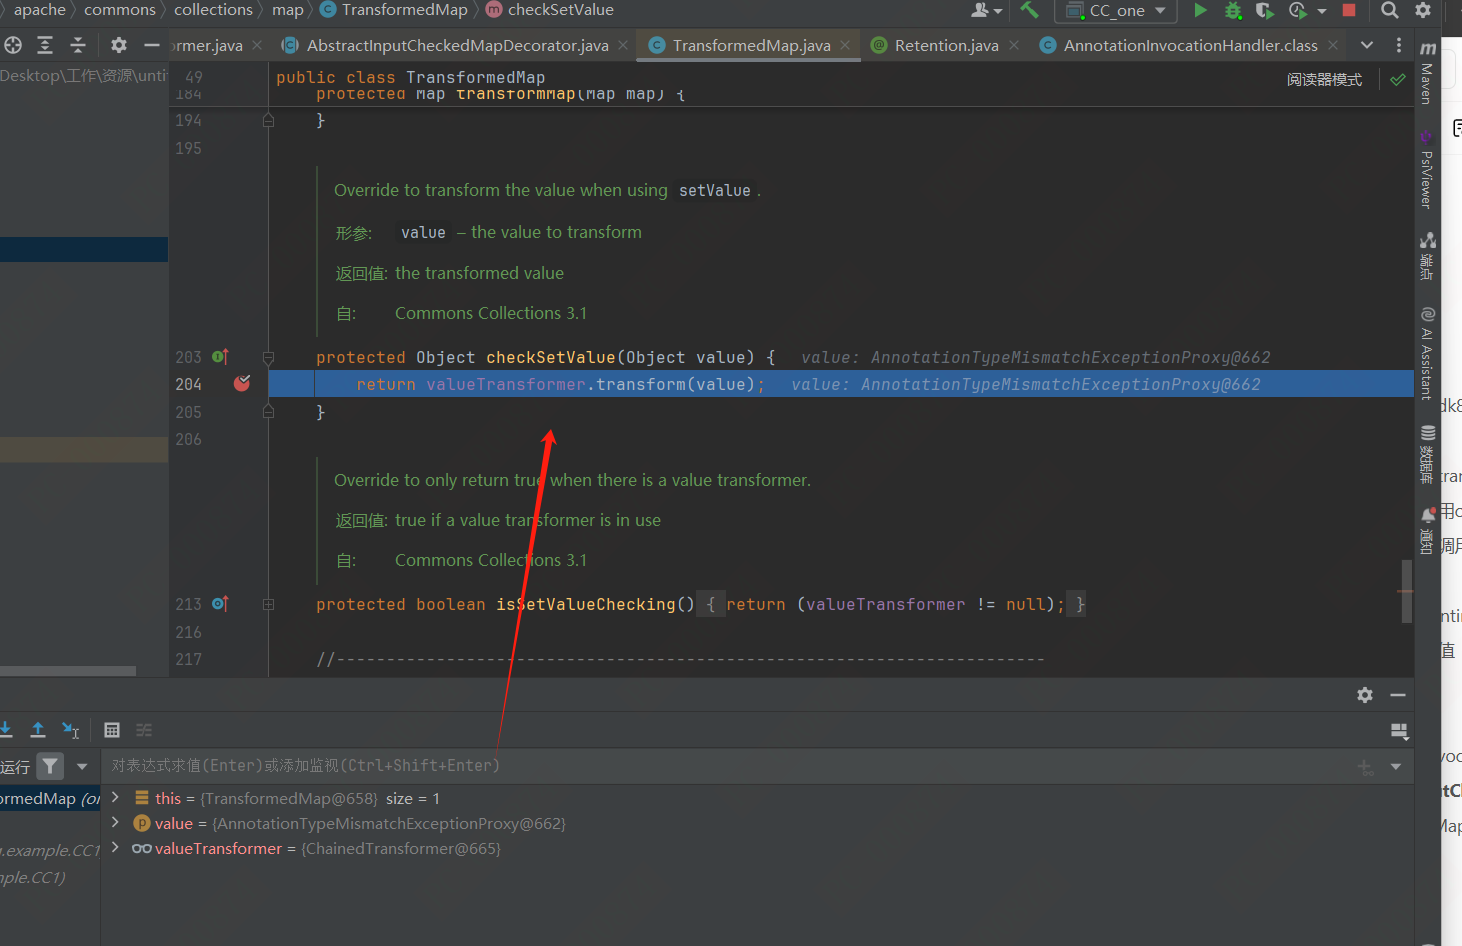Image resolution: width=1462 pixels, height=946 pixels.
Task: Run with Coverage shield icon
Action: pyautogui.click(x=1265, y=10)
